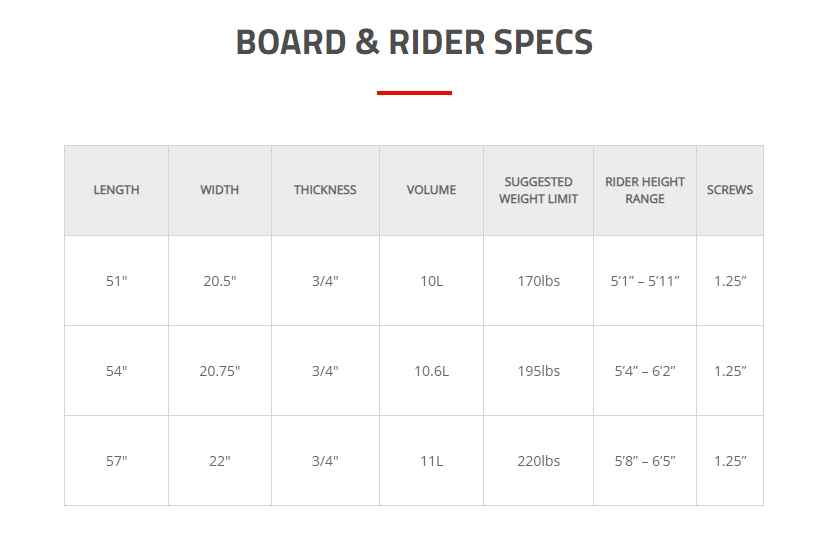
Task: Click the 54" length cell
Action: [116, 371]
